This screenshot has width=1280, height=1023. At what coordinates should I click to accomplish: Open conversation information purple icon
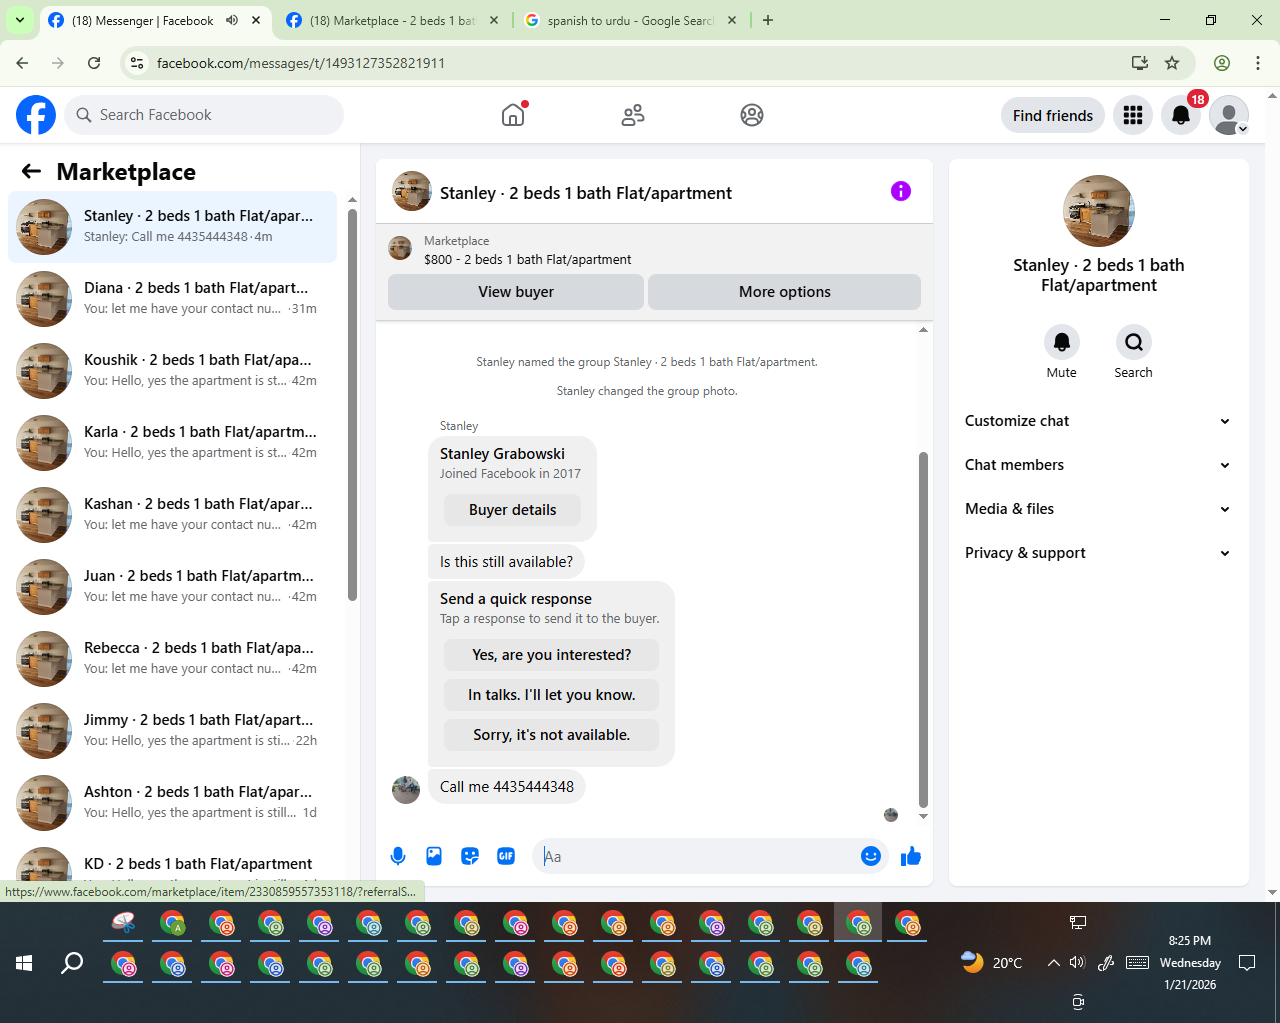click(901, 191)
